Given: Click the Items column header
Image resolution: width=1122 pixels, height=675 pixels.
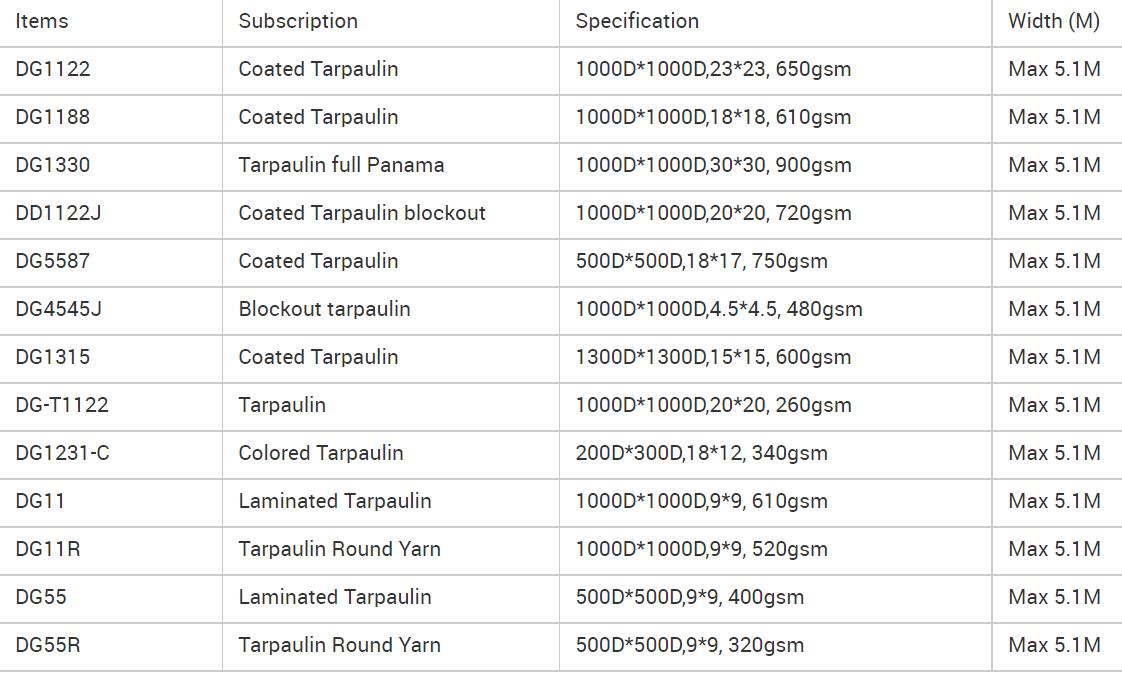Looking at the screenshot, I should pos(42,21).
